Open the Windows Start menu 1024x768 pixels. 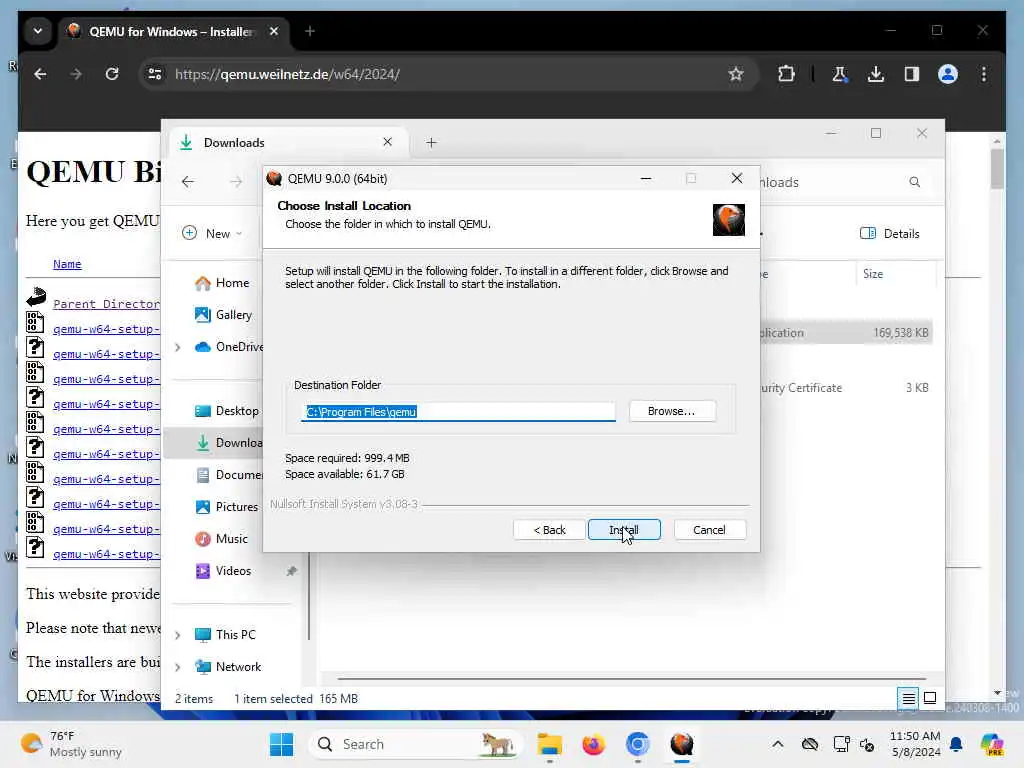point(281,744)
